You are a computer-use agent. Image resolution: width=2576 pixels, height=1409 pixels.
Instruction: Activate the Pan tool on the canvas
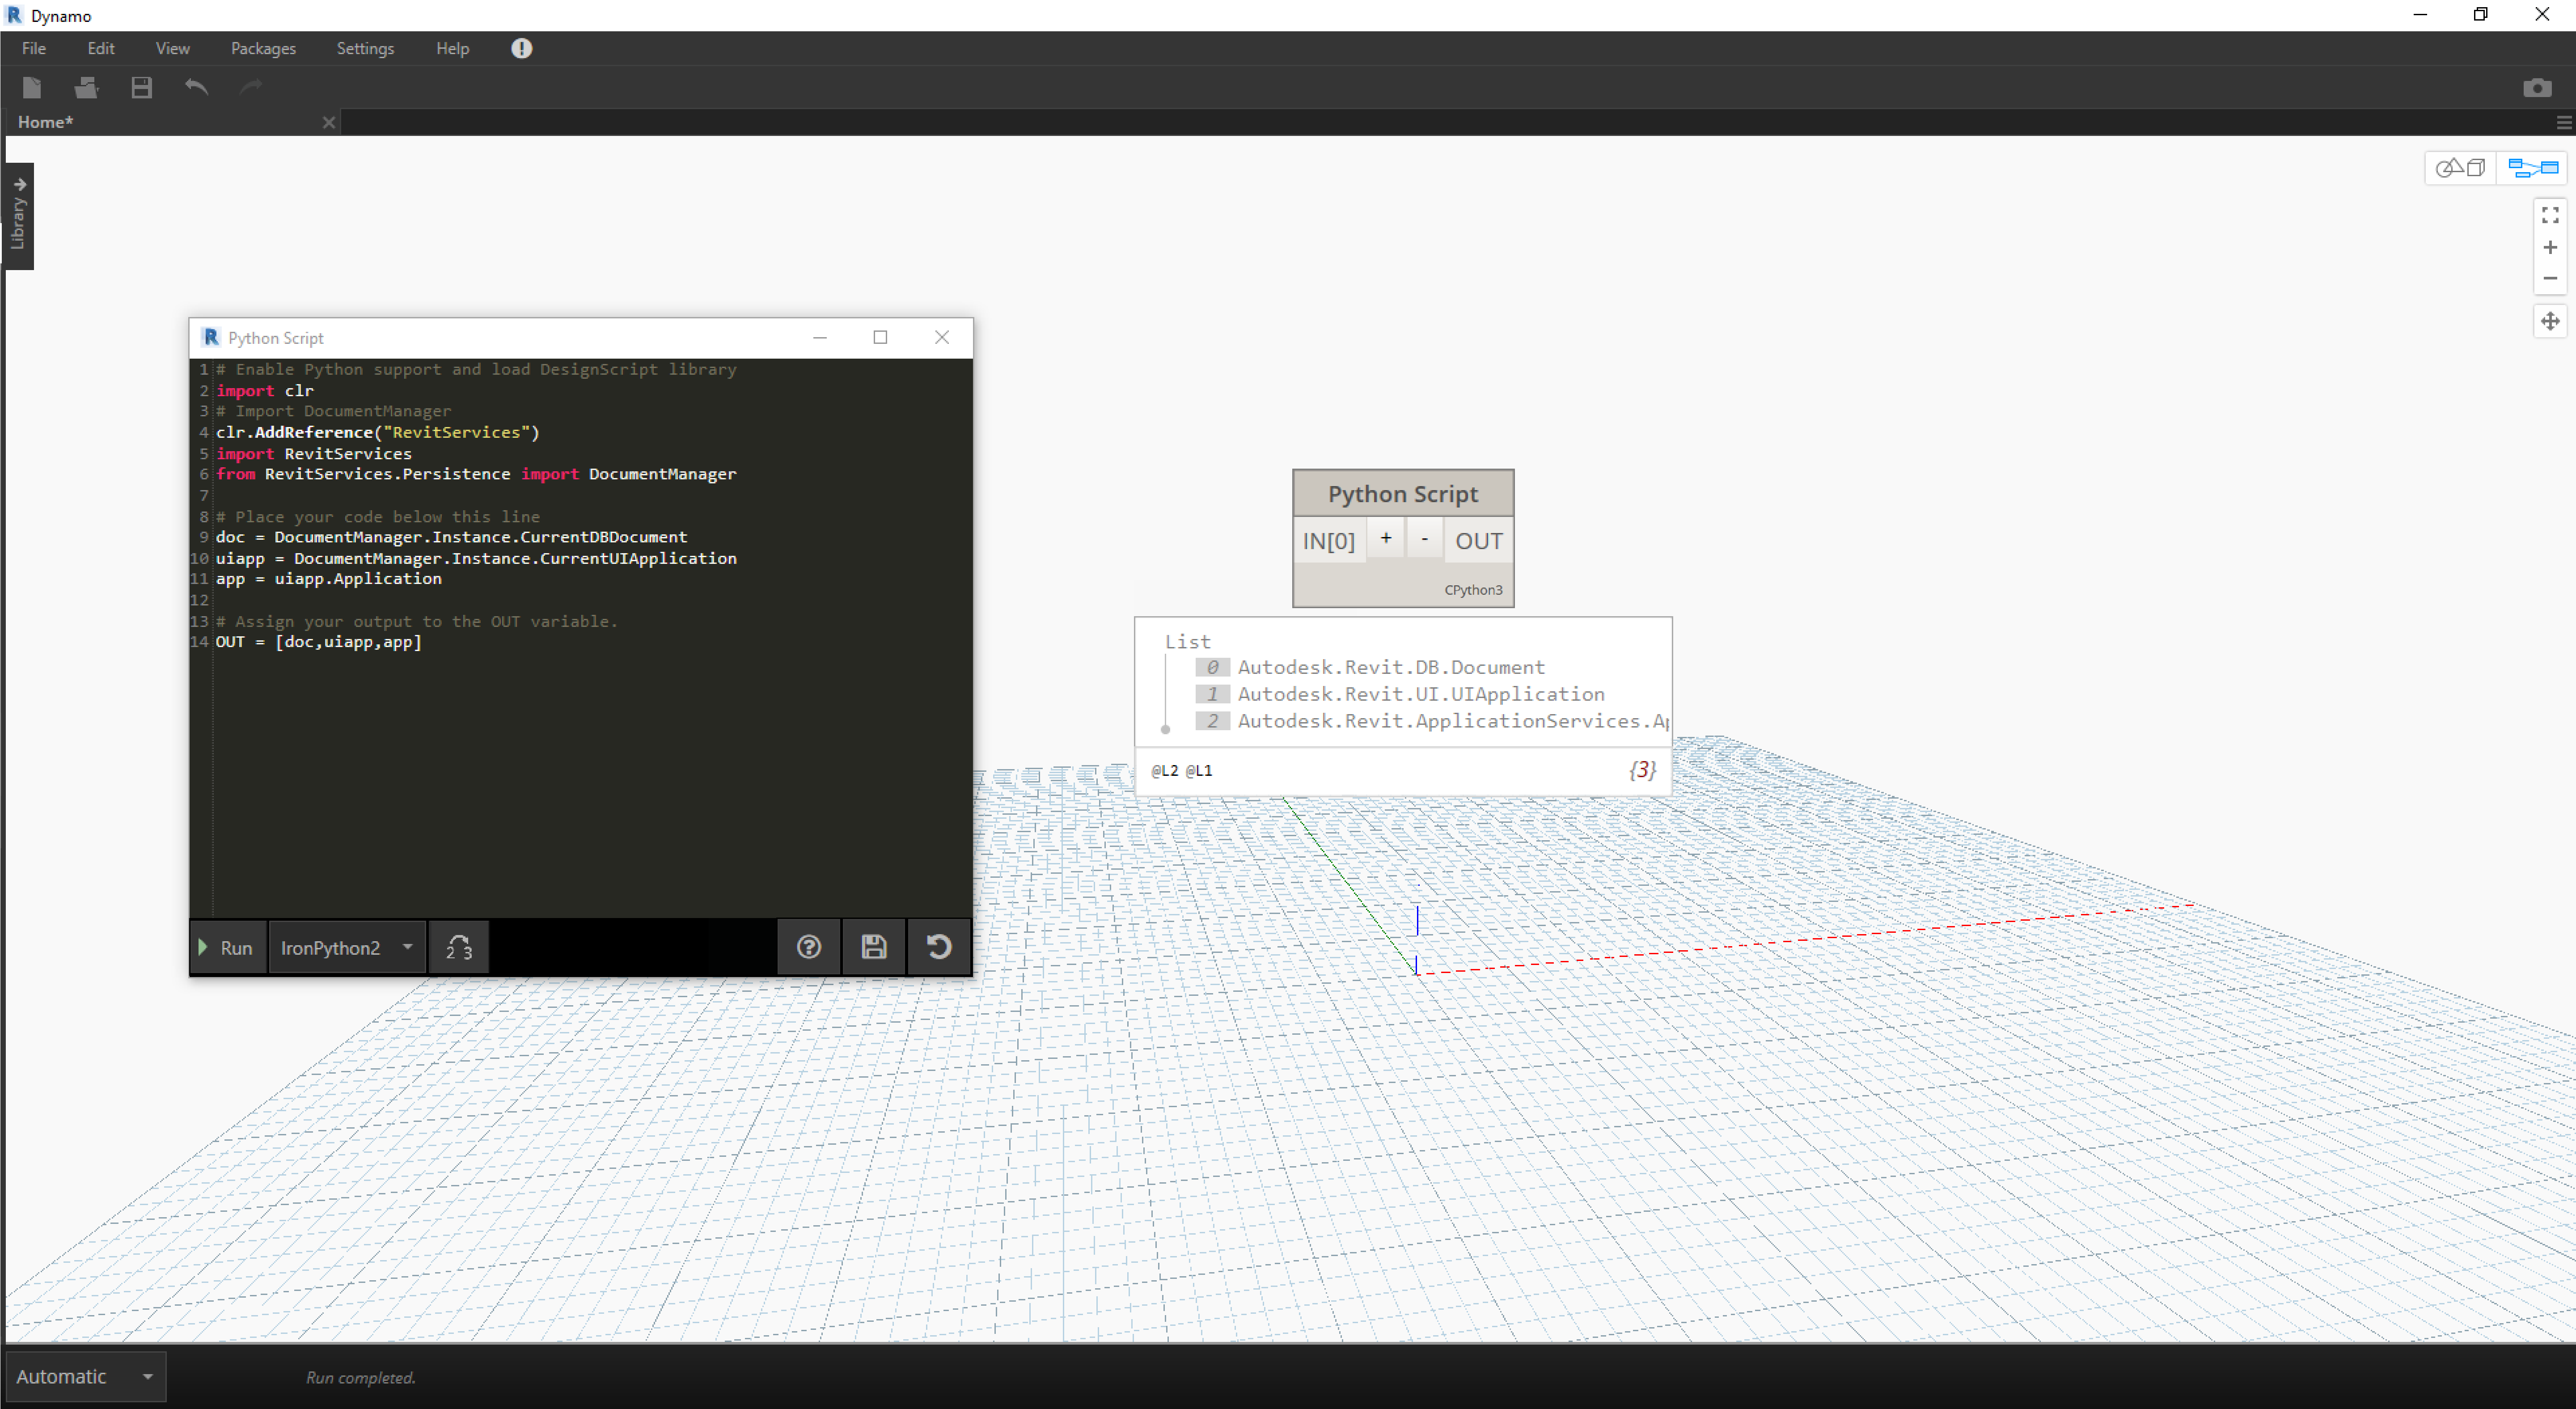point(2549,321)
